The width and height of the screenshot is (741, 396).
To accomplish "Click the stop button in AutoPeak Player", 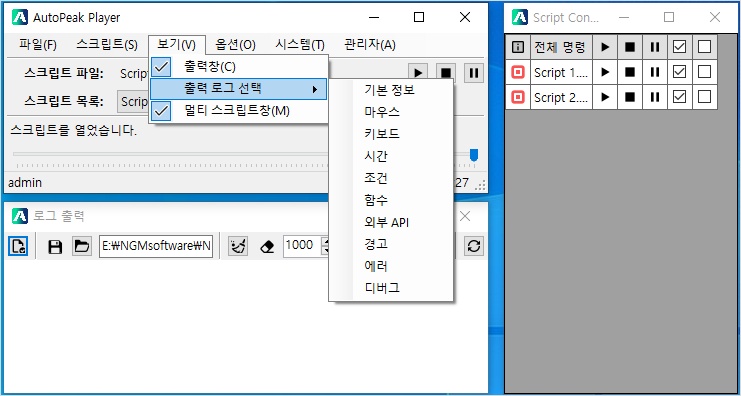I will [446, 73].
